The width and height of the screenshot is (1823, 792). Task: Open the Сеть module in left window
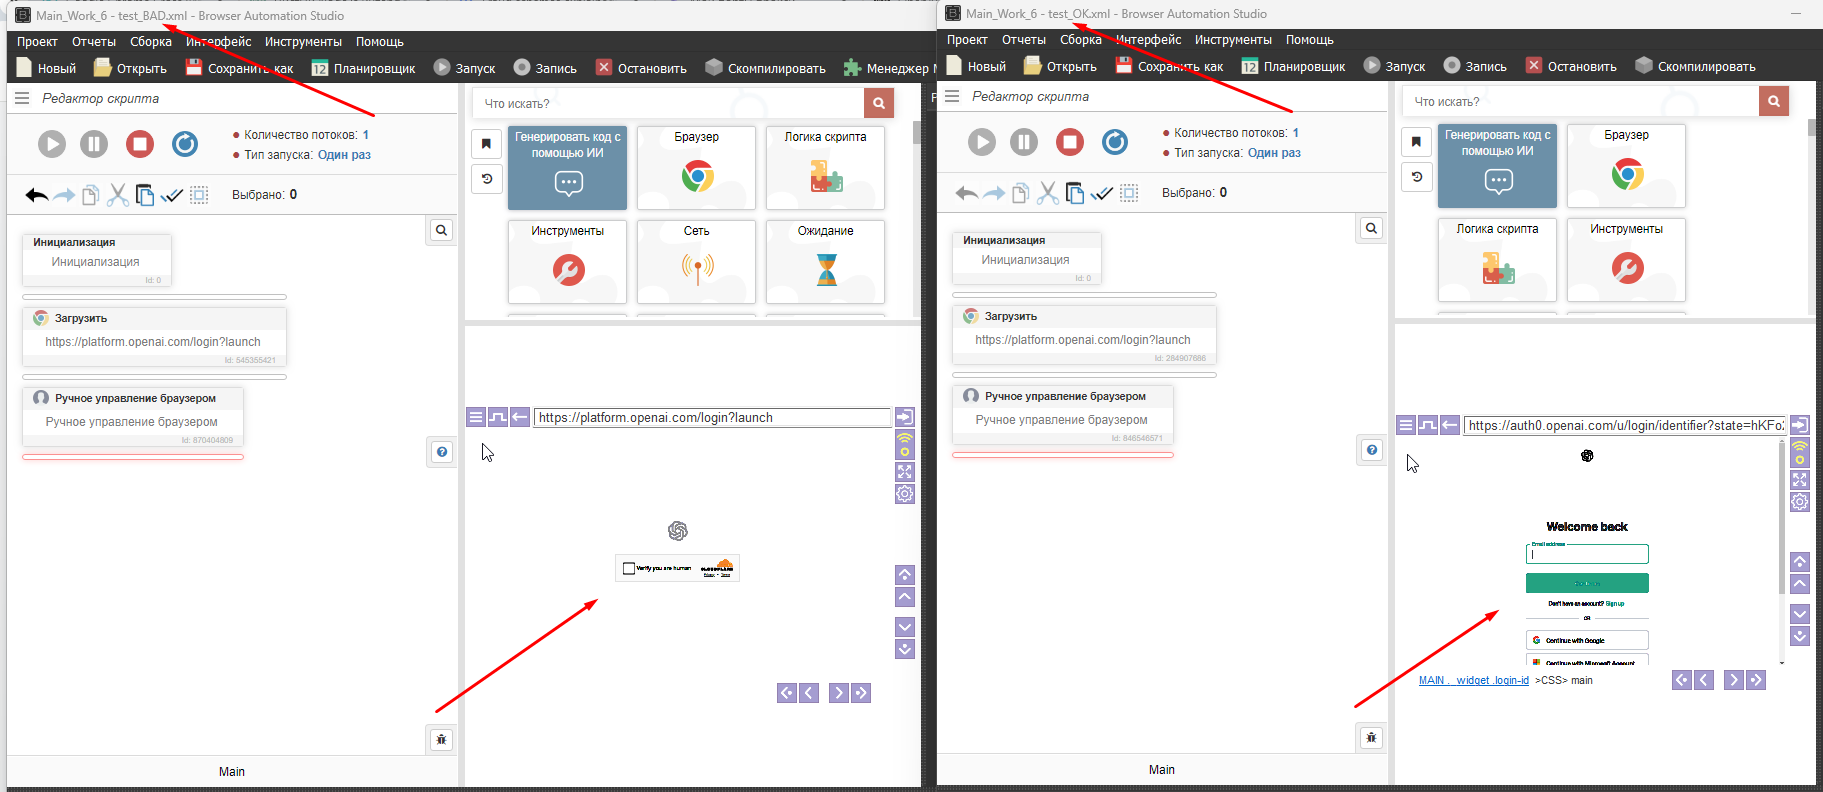point(697,261)
